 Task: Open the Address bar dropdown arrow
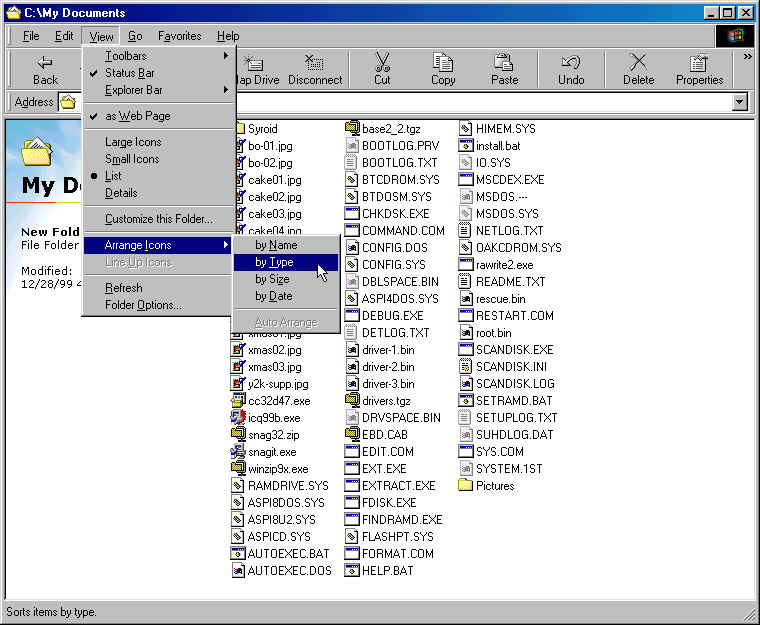740,102
